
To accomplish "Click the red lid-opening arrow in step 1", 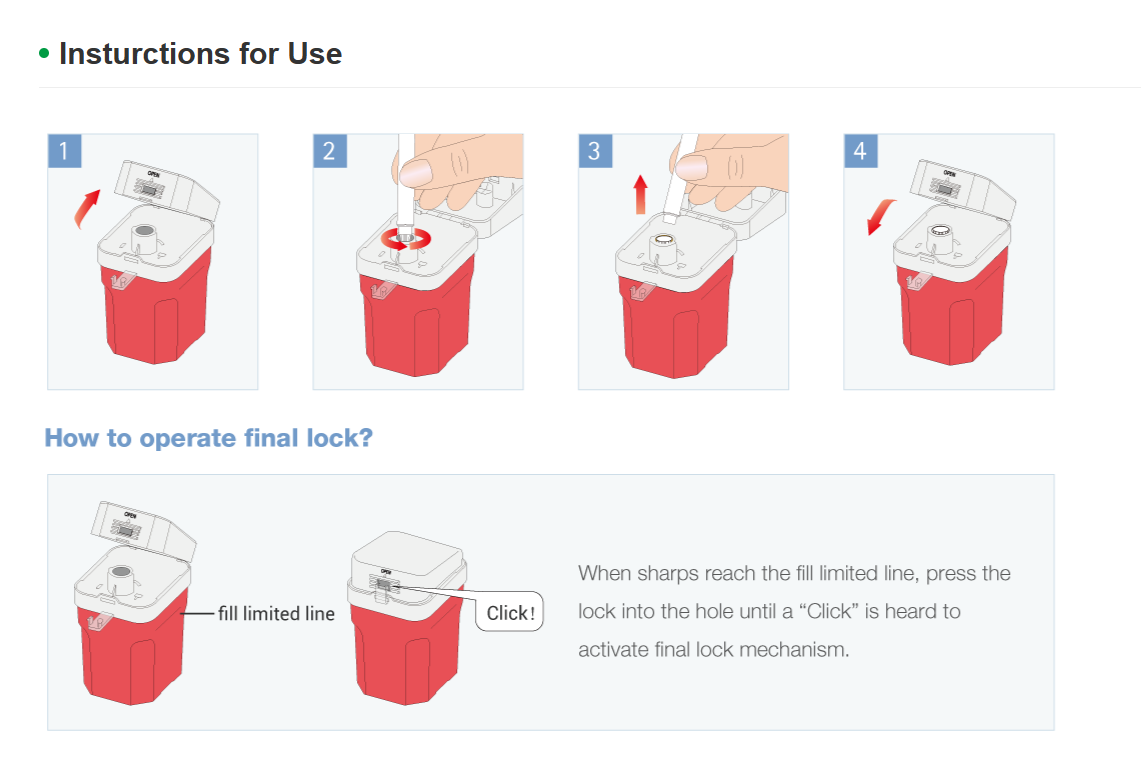I will [x=88, y=207].
